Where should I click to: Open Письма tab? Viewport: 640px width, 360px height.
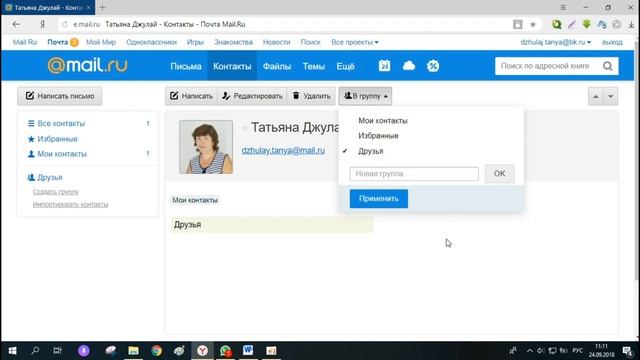(x=186, y=66)
